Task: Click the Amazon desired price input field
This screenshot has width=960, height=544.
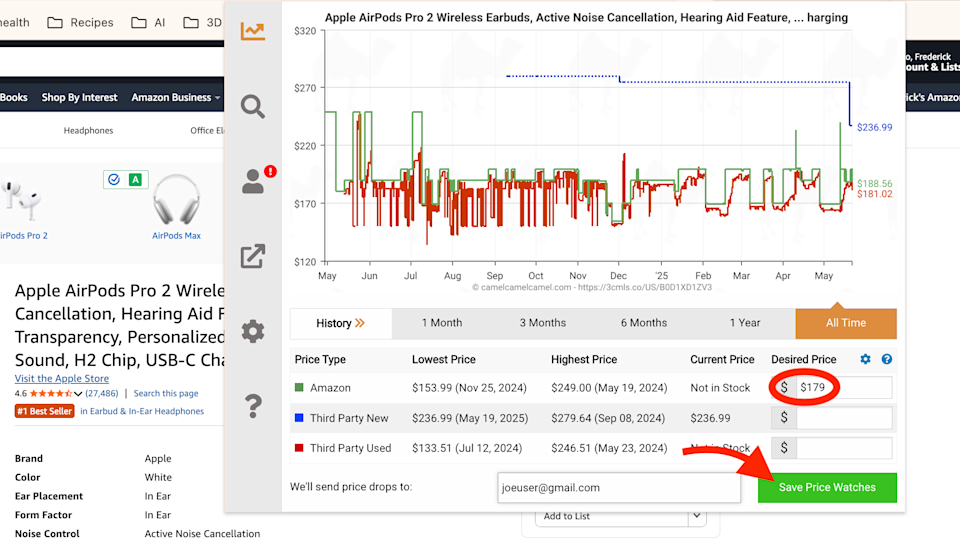Action: coord(843,388)
